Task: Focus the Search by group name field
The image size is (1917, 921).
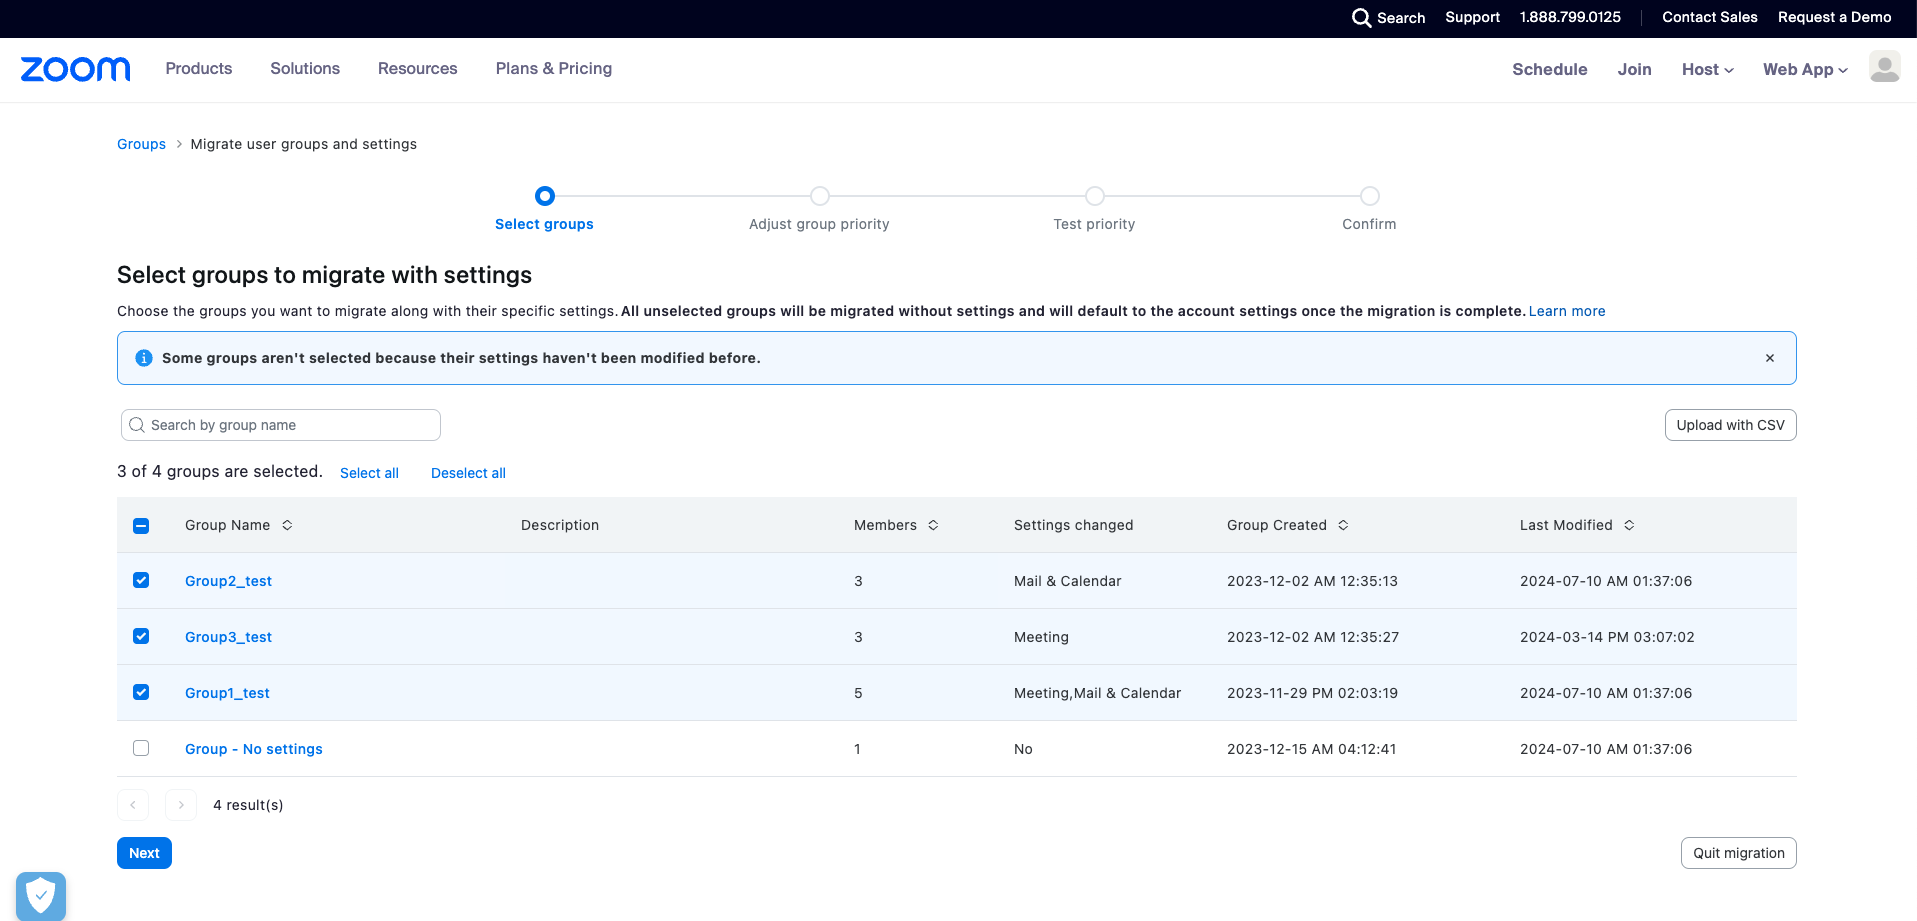Action: click(x=281, y=425)
